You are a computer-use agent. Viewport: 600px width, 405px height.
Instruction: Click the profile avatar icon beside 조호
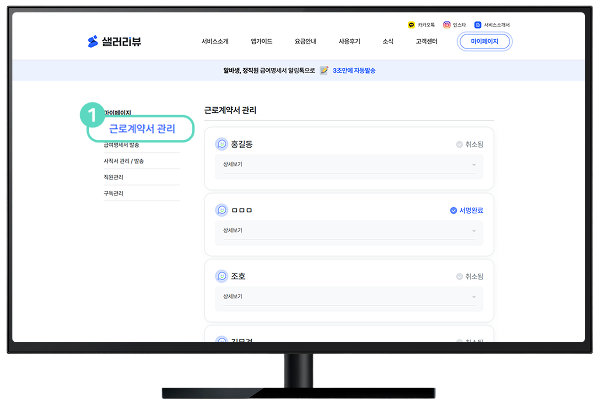(222, 276)
